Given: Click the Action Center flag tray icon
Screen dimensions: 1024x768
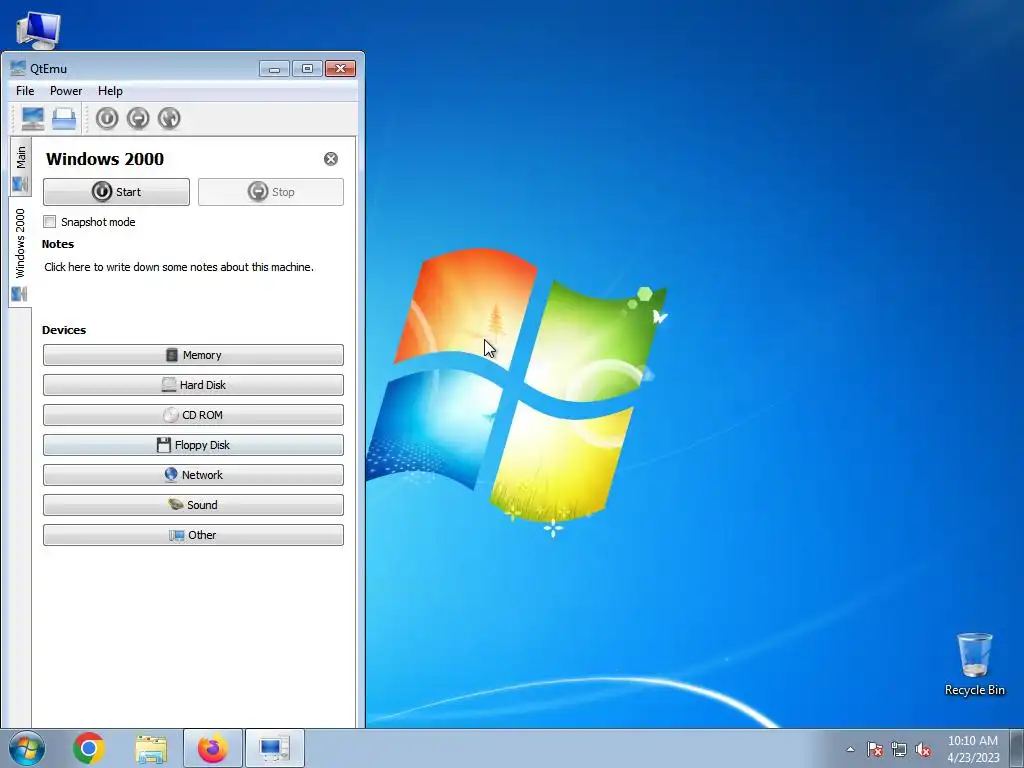Looking at the screenshot, I should pos(875,749).
